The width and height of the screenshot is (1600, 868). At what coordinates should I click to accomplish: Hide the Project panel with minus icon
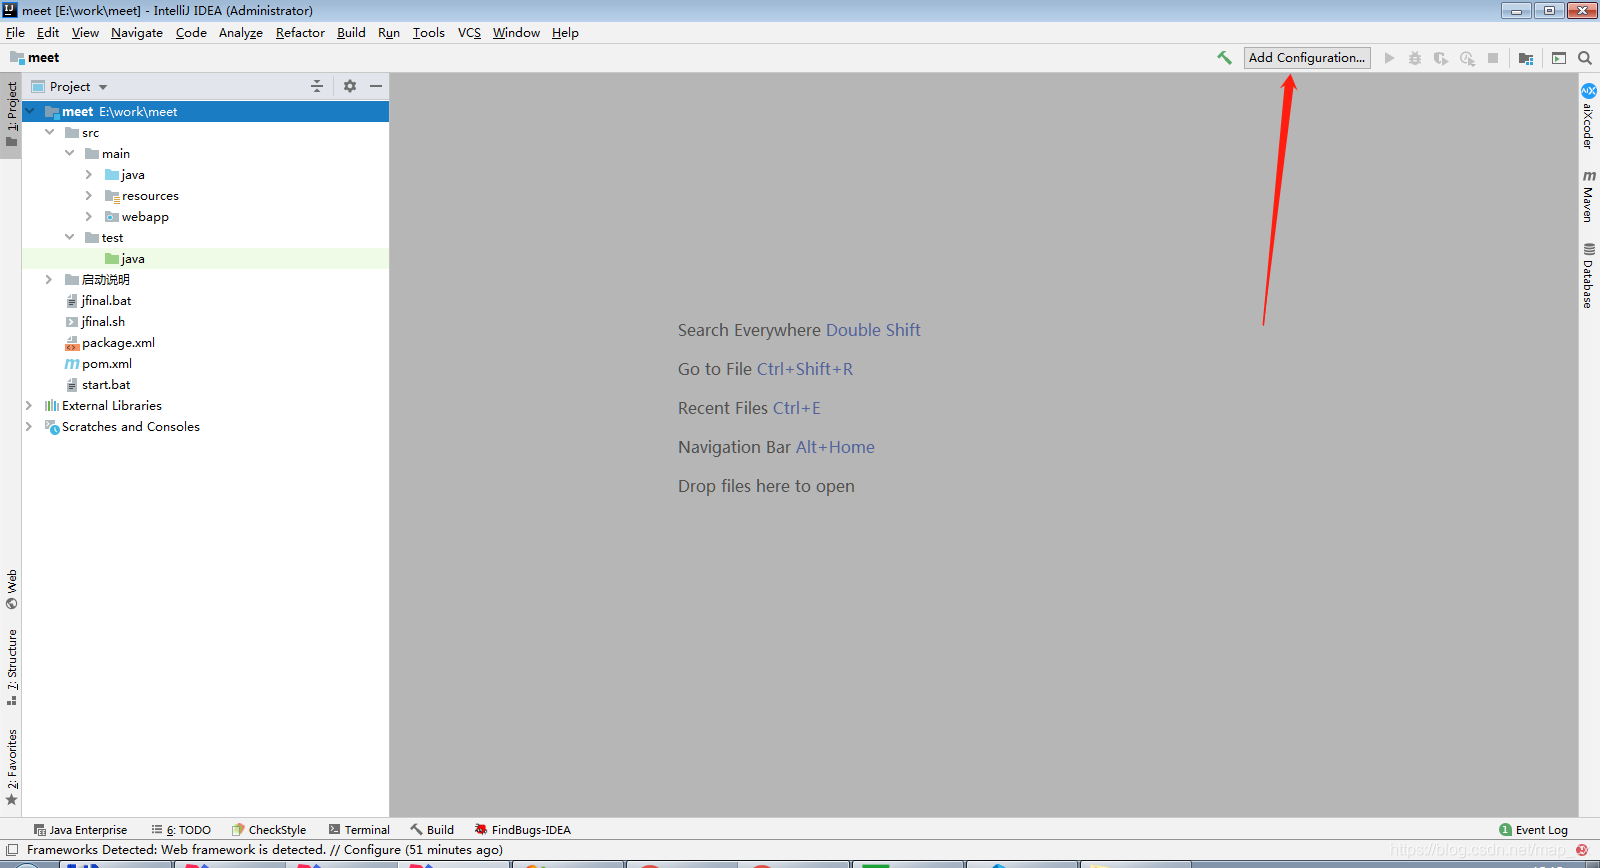click(376, 86)
